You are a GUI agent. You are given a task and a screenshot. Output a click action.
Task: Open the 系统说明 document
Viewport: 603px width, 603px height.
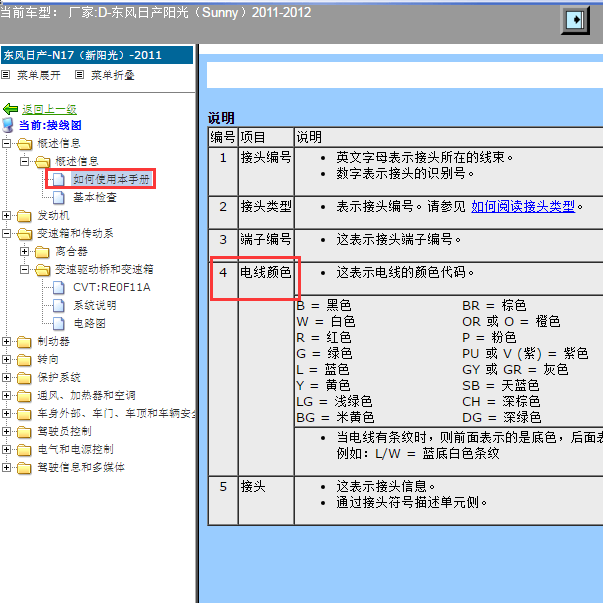(x=95, y=305)
